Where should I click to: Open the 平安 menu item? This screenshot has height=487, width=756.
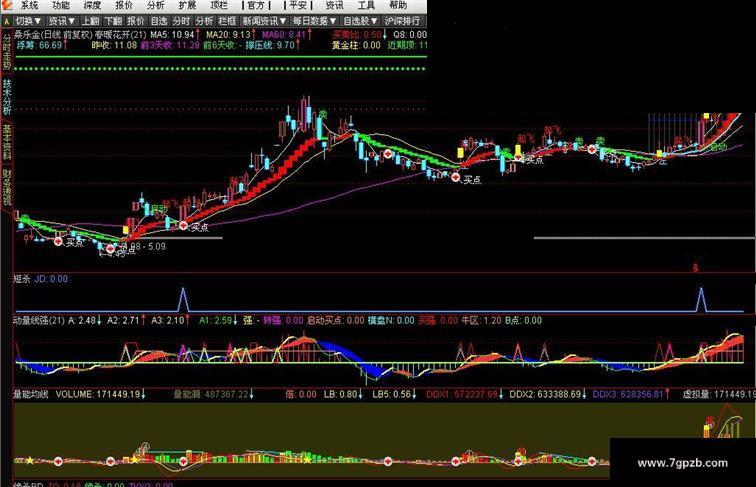click(x=298, y=5)
